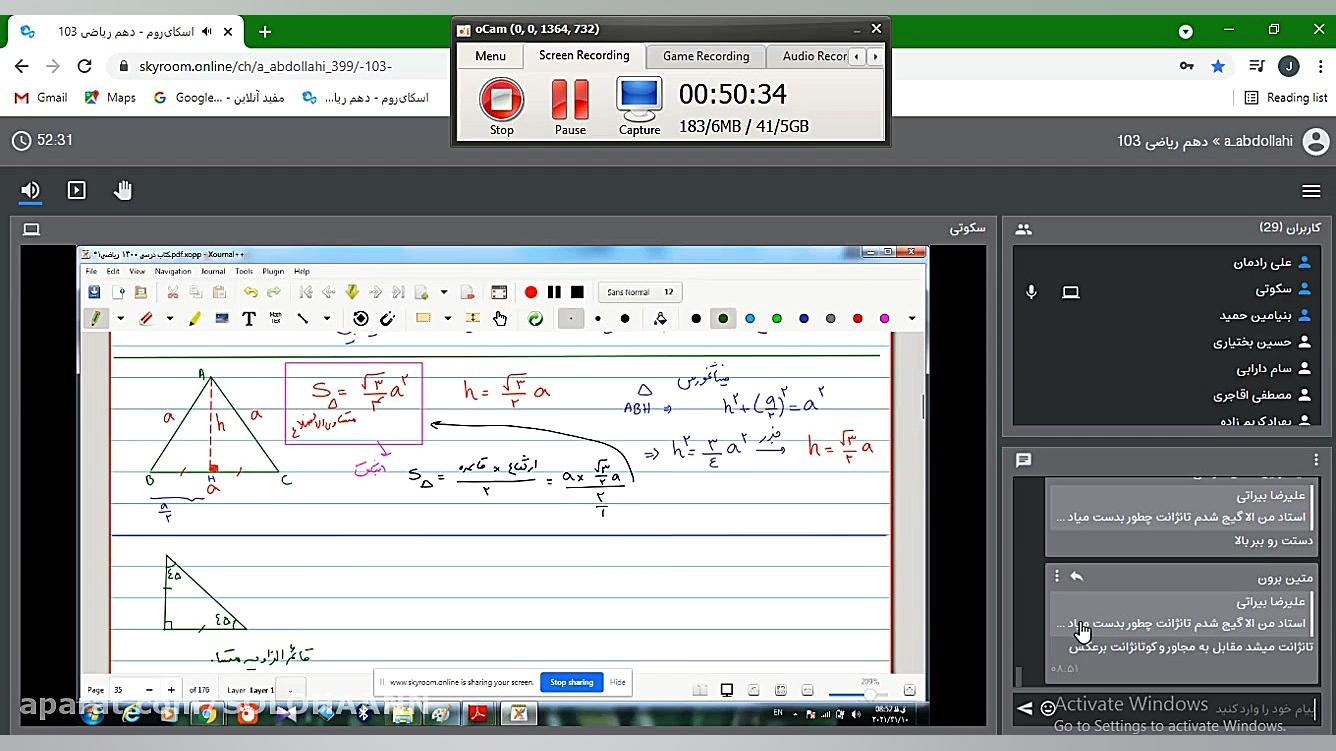
Task: Open the chat panel three-dot menu
Action: [x=1317, y=460]
